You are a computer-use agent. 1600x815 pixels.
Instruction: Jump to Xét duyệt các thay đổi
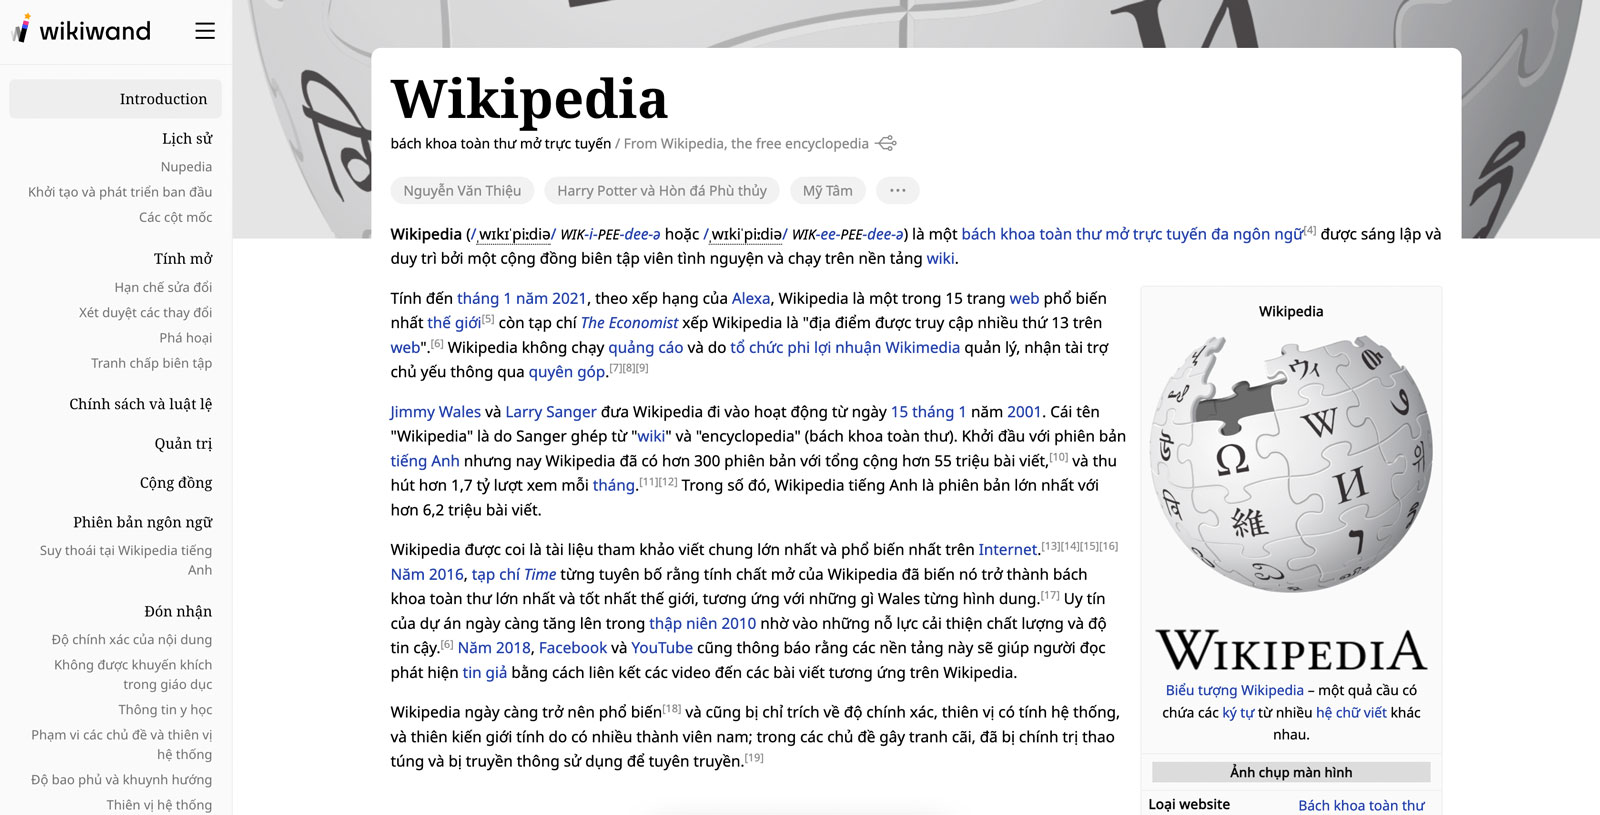point(145,312)
